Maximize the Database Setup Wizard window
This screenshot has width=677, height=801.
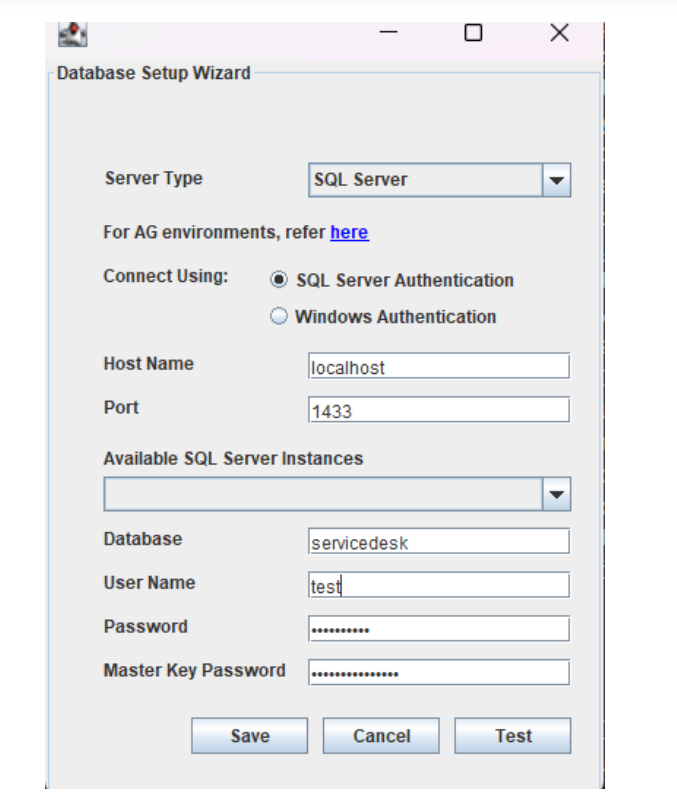473,33
